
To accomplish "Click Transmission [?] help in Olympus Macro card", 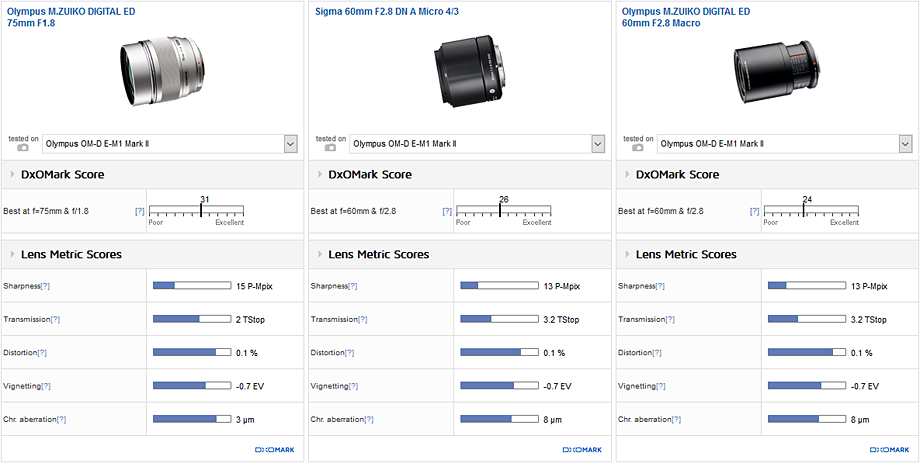I will tap(670, 319).
